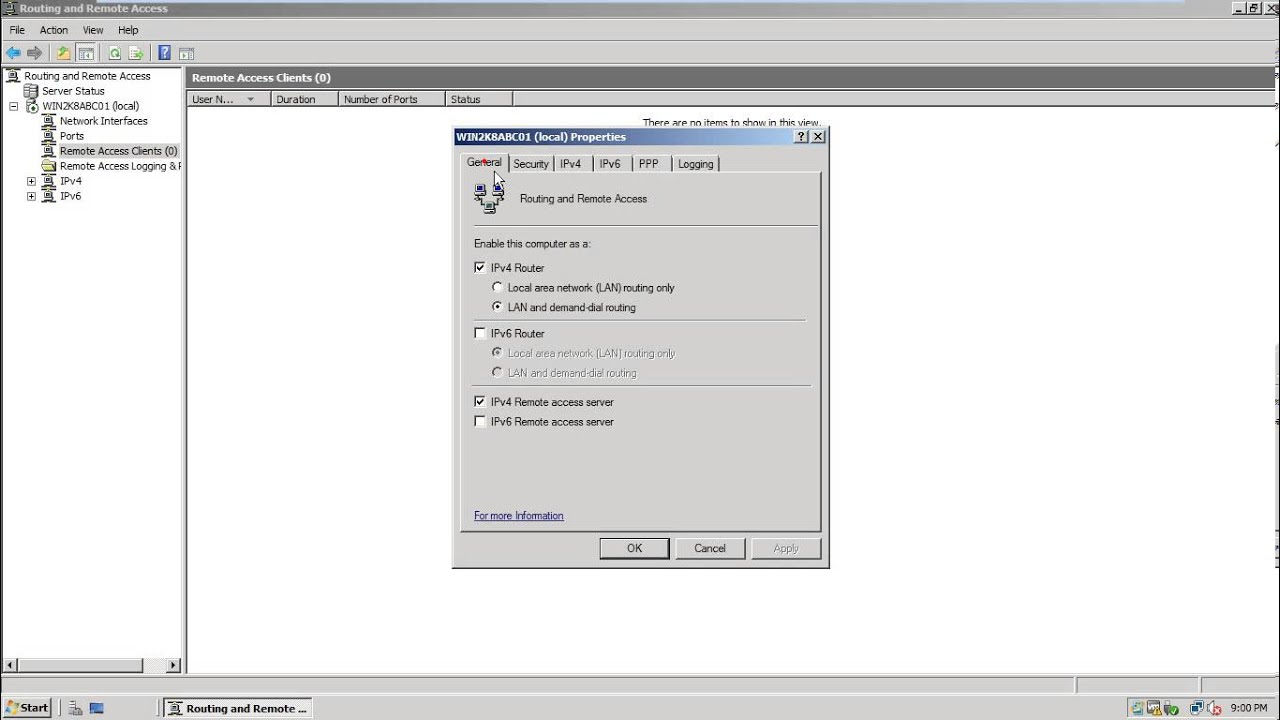Select the Ports node
The image size is (1280, 720).
(x=72, y=136)
